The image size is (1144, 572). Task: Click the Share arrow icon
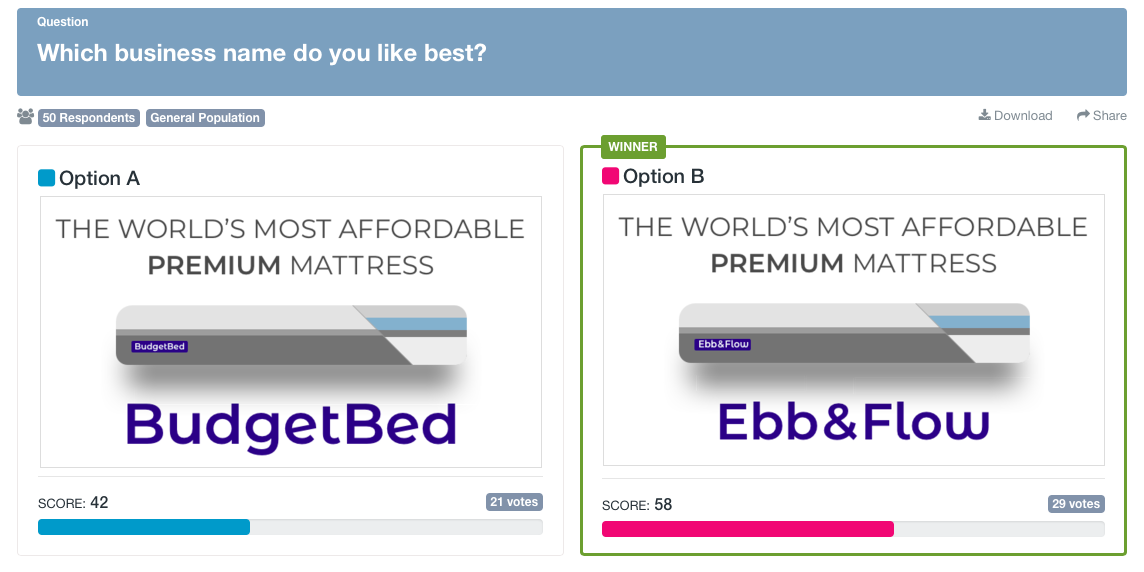[x=1083, y=115]
